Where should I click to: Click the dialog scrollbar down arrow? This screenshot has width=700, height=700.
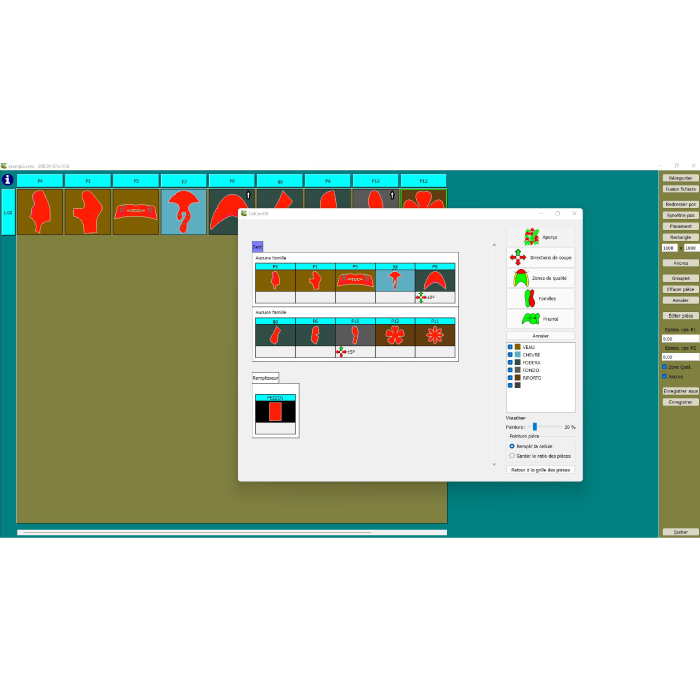tap(494, 465)
